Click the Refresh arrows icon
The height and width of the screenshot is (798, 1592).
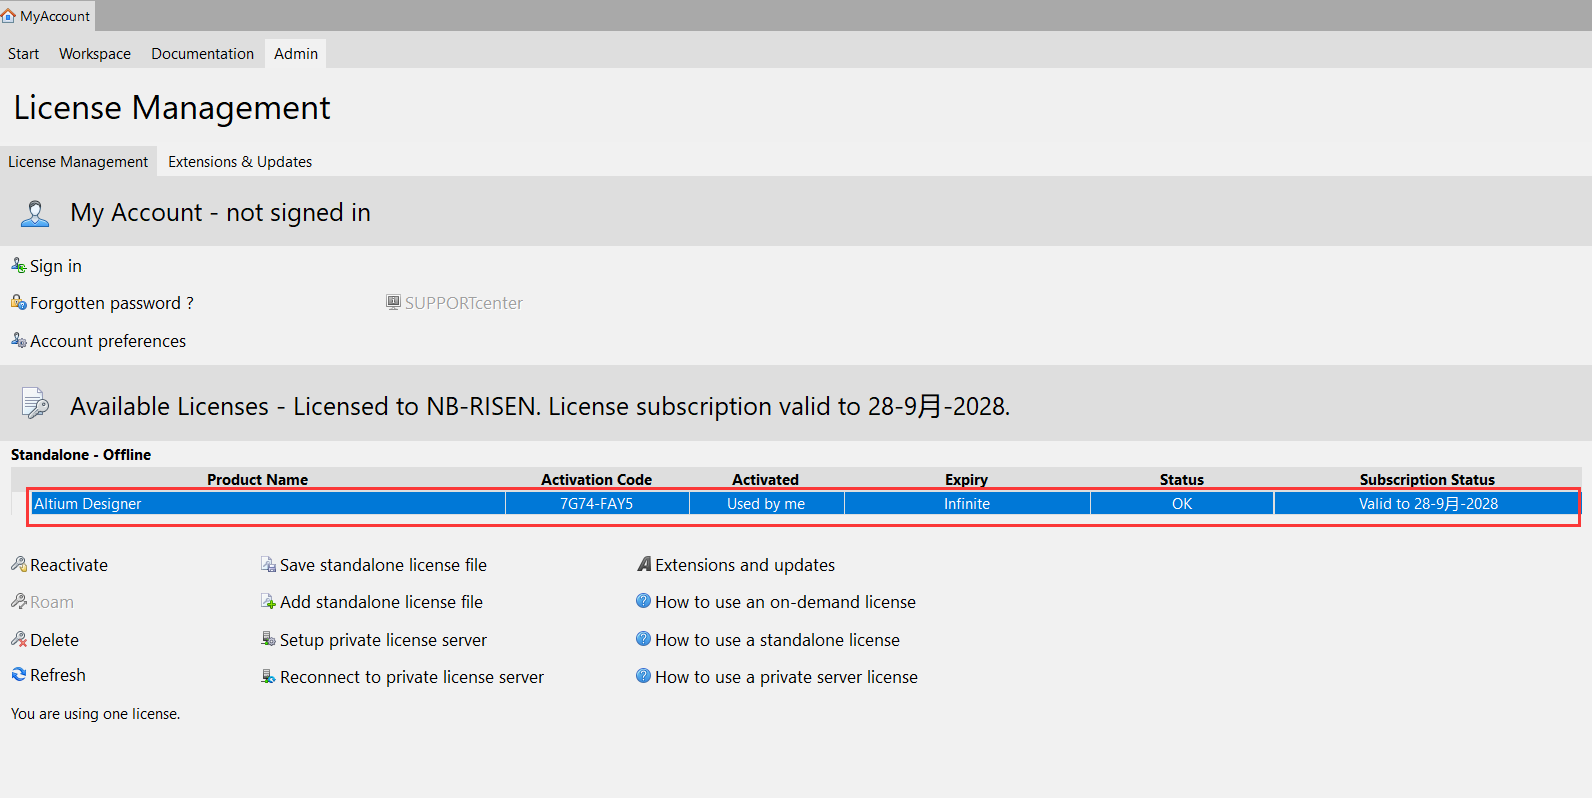tap(19, 675)
